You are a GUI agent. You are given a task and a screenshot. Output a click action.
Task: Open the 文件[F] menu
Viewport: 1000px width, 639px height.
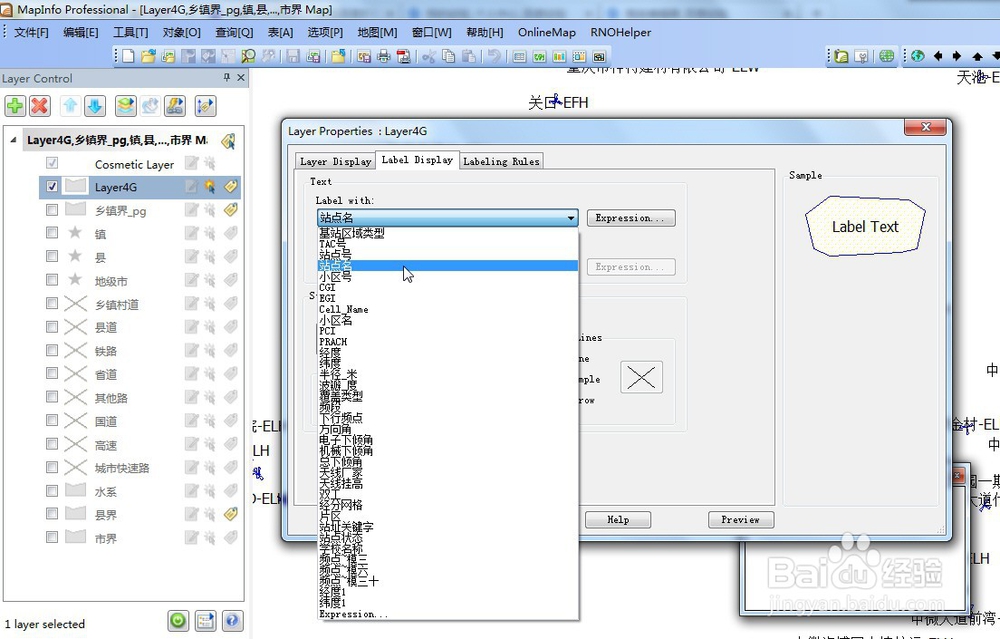(31, 33)
